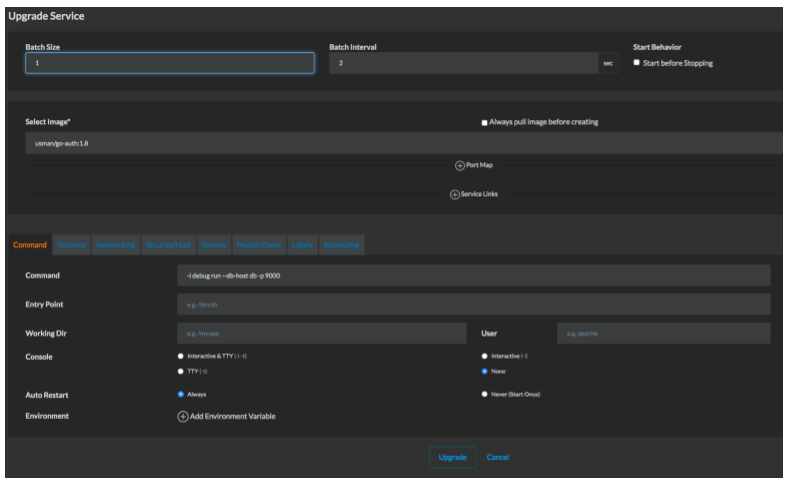Image resolution: width=788 pixels, height=483 pixels.
Task: Open the Scheduling tab
Action: (341, 245)
